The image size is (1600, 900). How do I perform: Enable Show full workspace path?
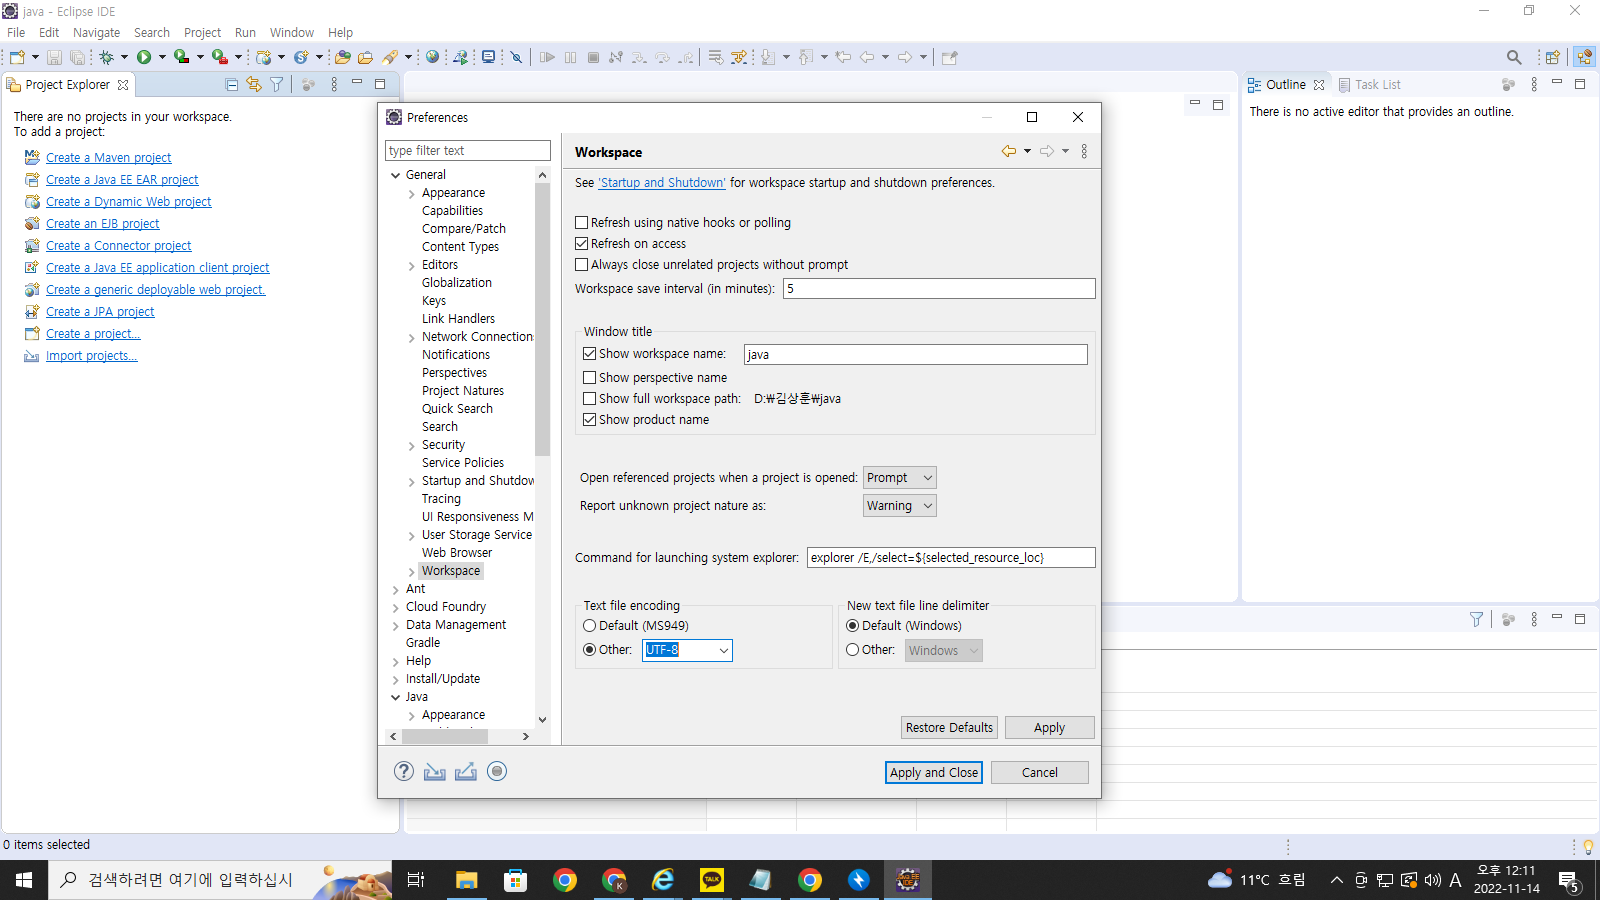590,399
